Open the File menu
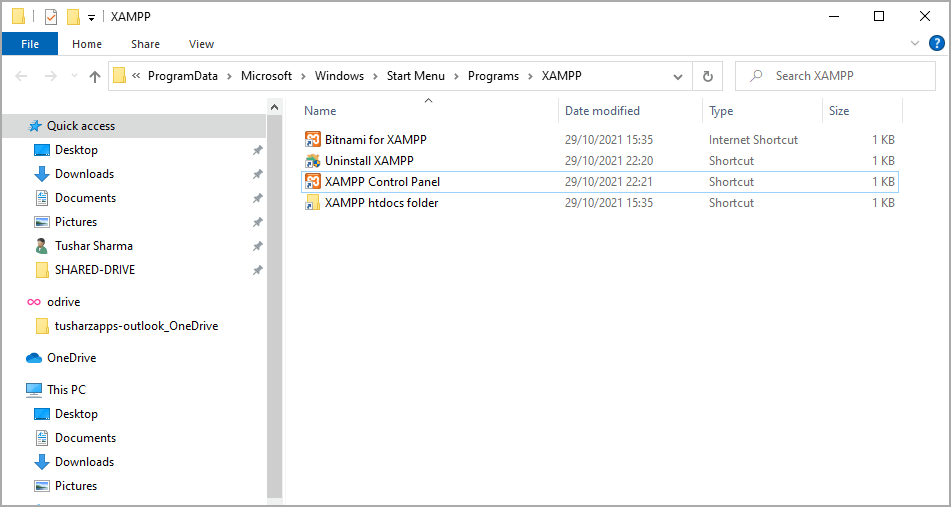Viewport: 951px width, 507px height. [x=30, y=44]
